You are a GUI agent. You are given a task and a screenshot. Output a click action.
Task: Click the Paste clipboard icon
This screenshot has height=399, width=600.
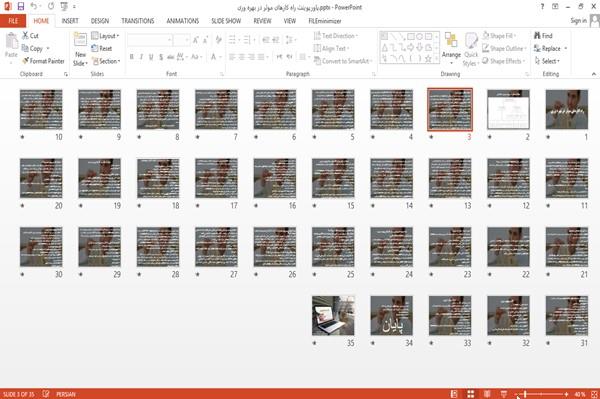coord(11,41)
